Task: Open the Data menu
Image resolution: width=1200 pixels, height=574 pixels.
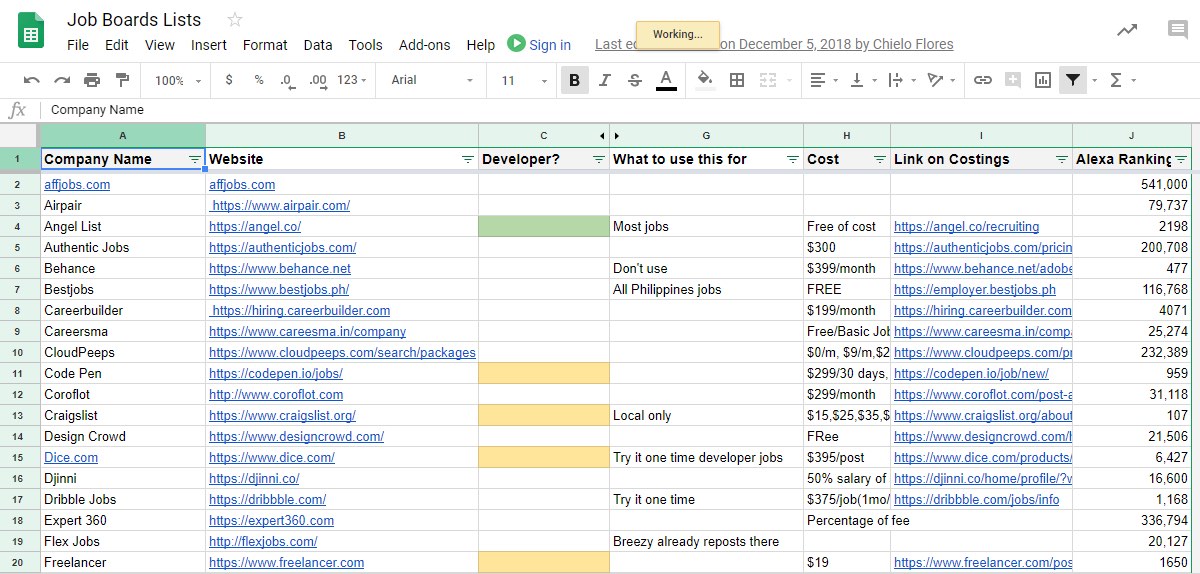Action: coord(318,45)
